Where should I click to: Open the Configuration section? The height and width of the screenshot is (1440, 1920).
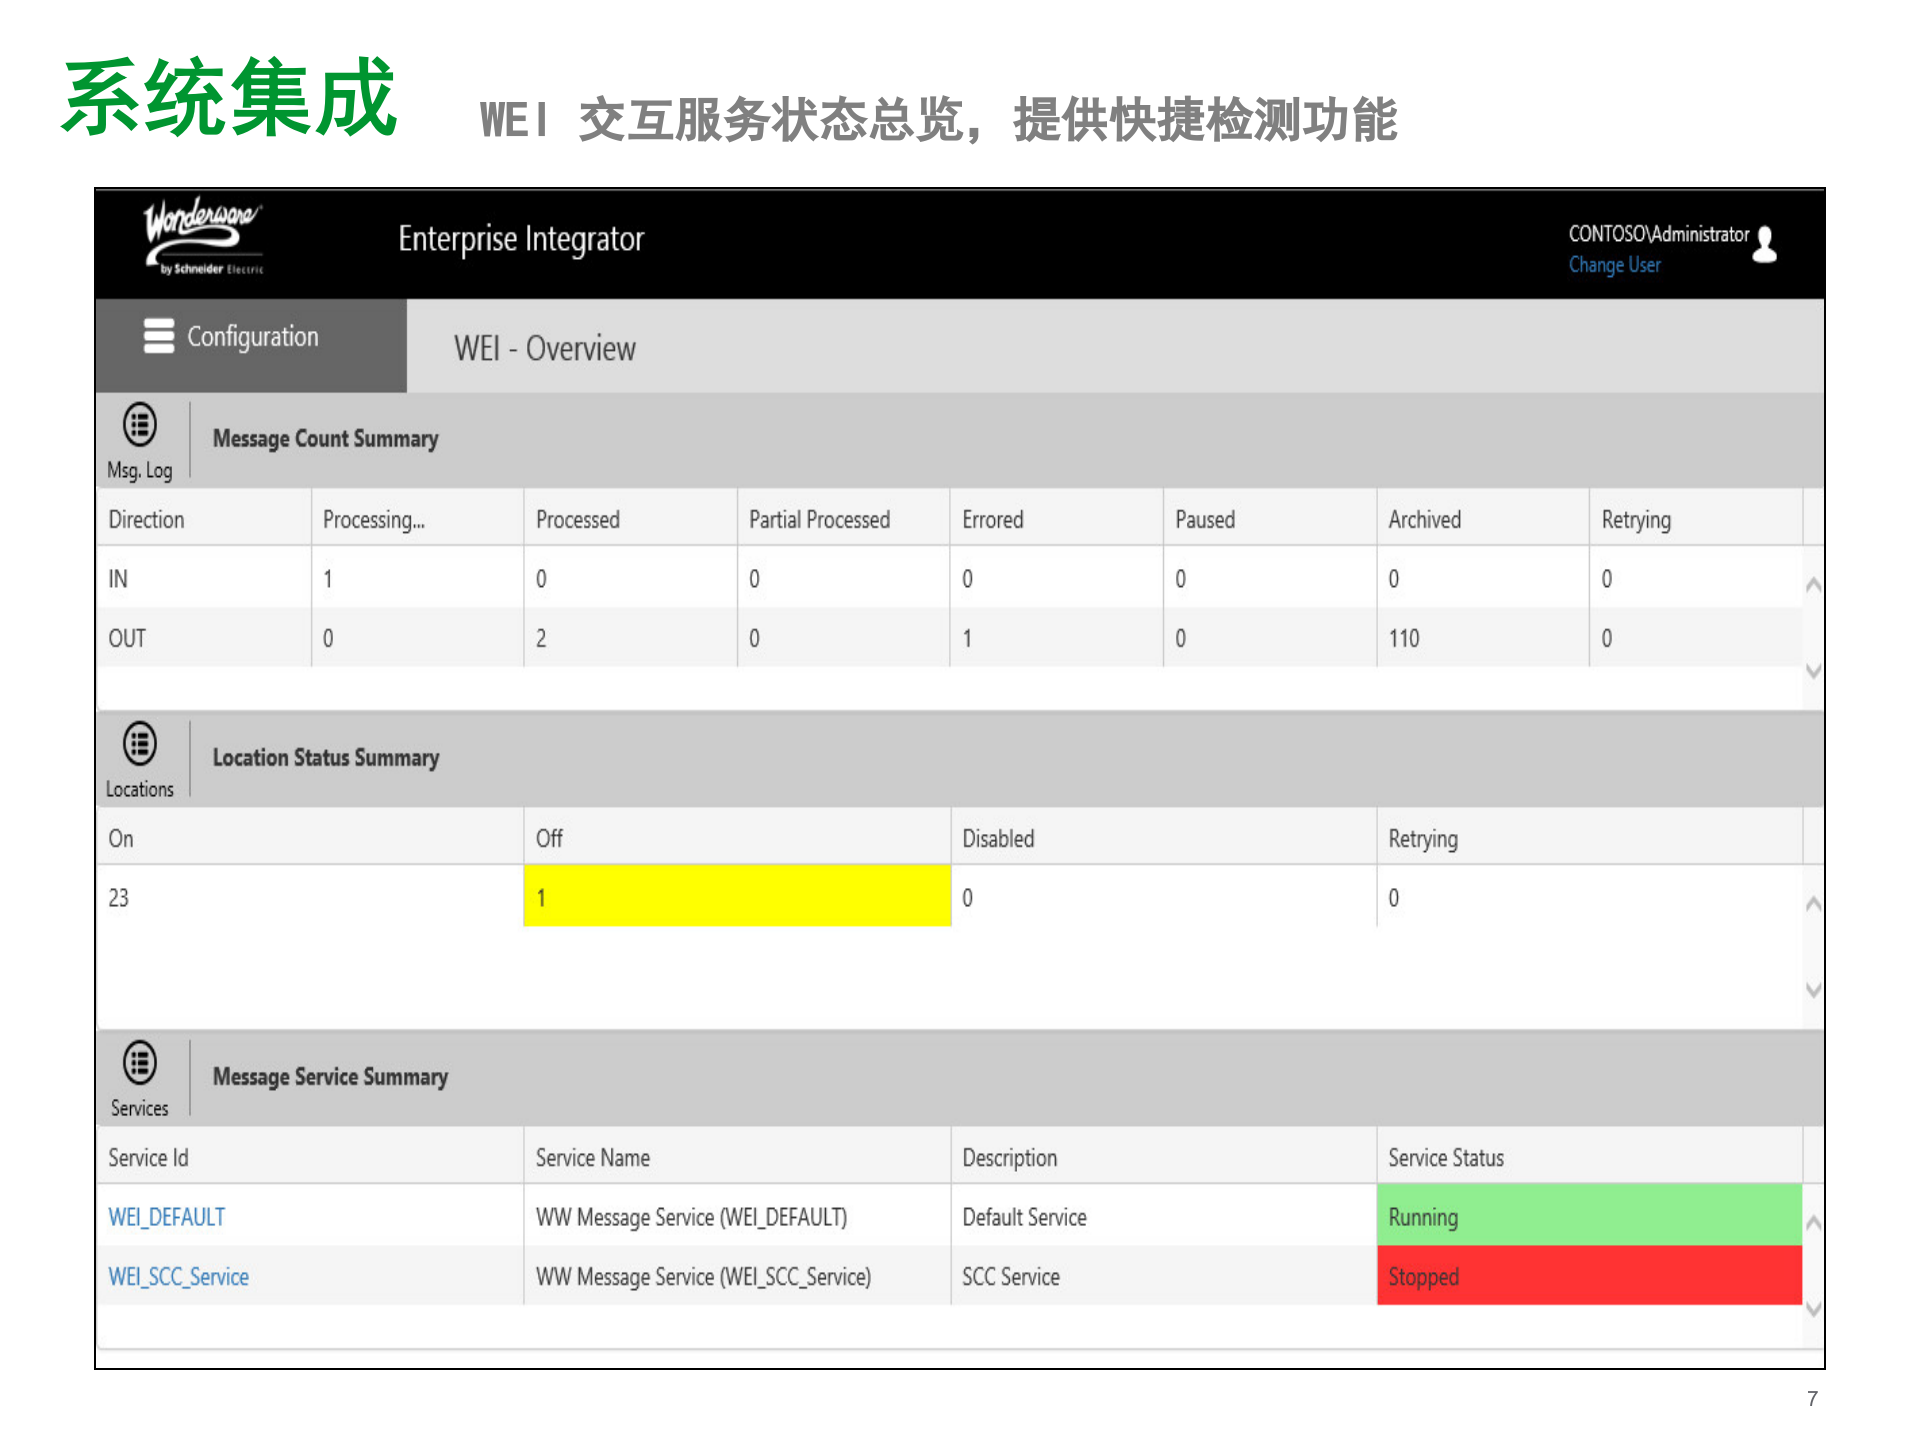pos(251,337)
